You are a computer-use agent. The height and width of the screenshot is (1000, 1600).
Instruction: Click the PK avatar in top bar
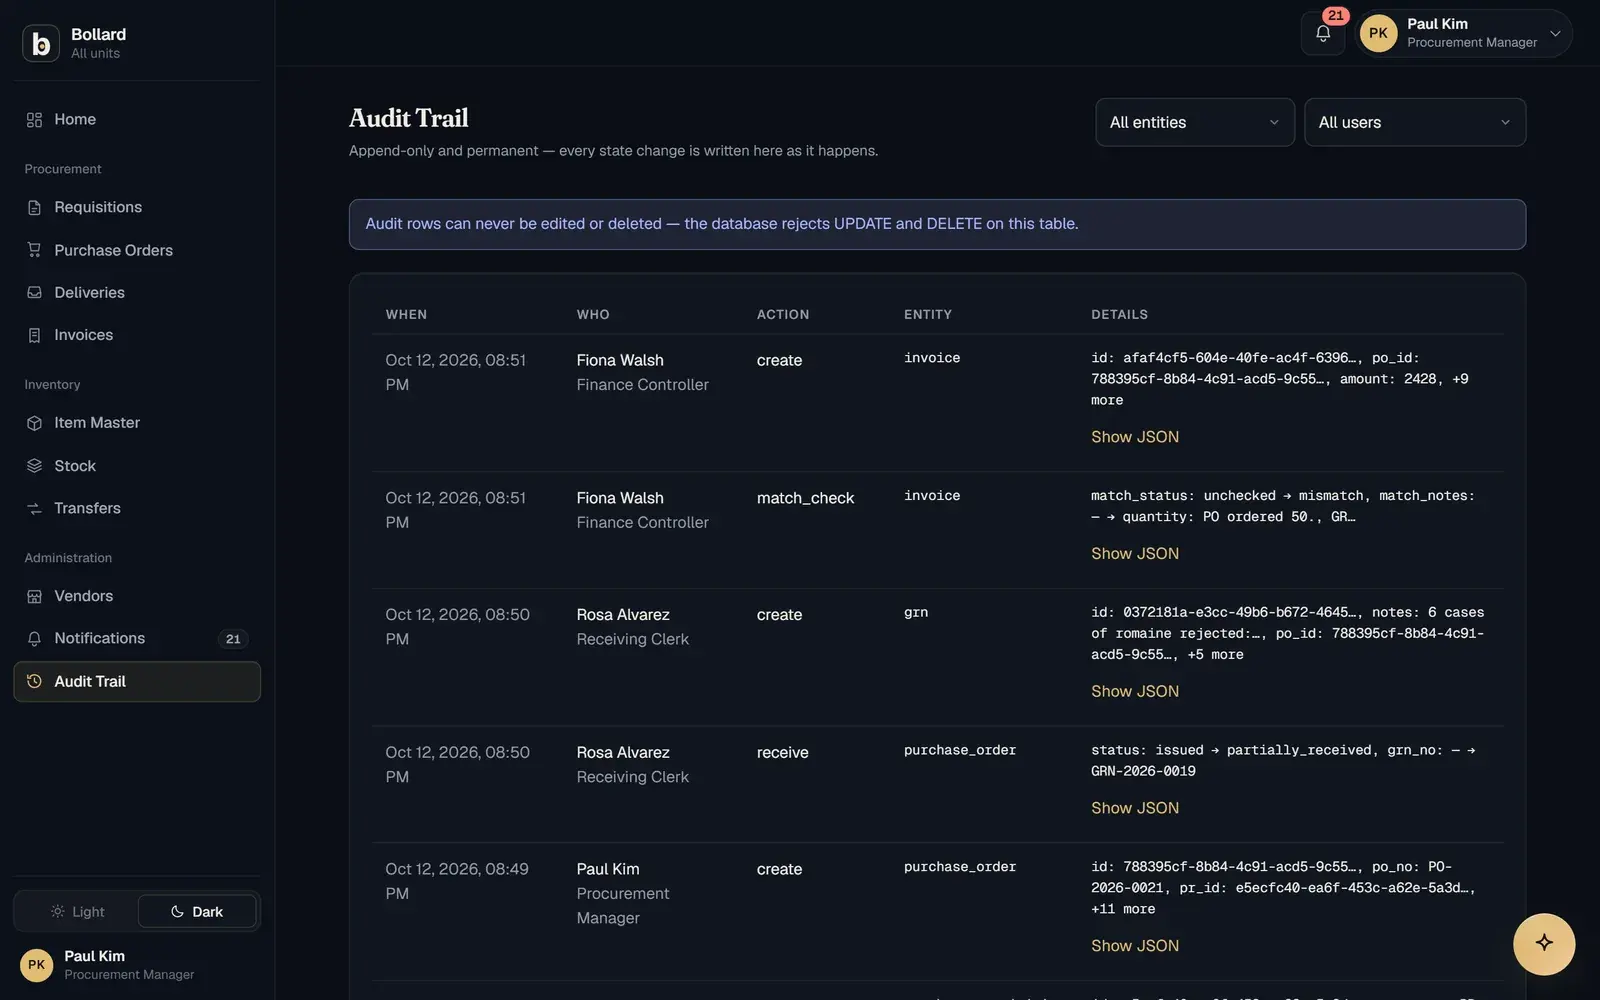coord(1378,33)
